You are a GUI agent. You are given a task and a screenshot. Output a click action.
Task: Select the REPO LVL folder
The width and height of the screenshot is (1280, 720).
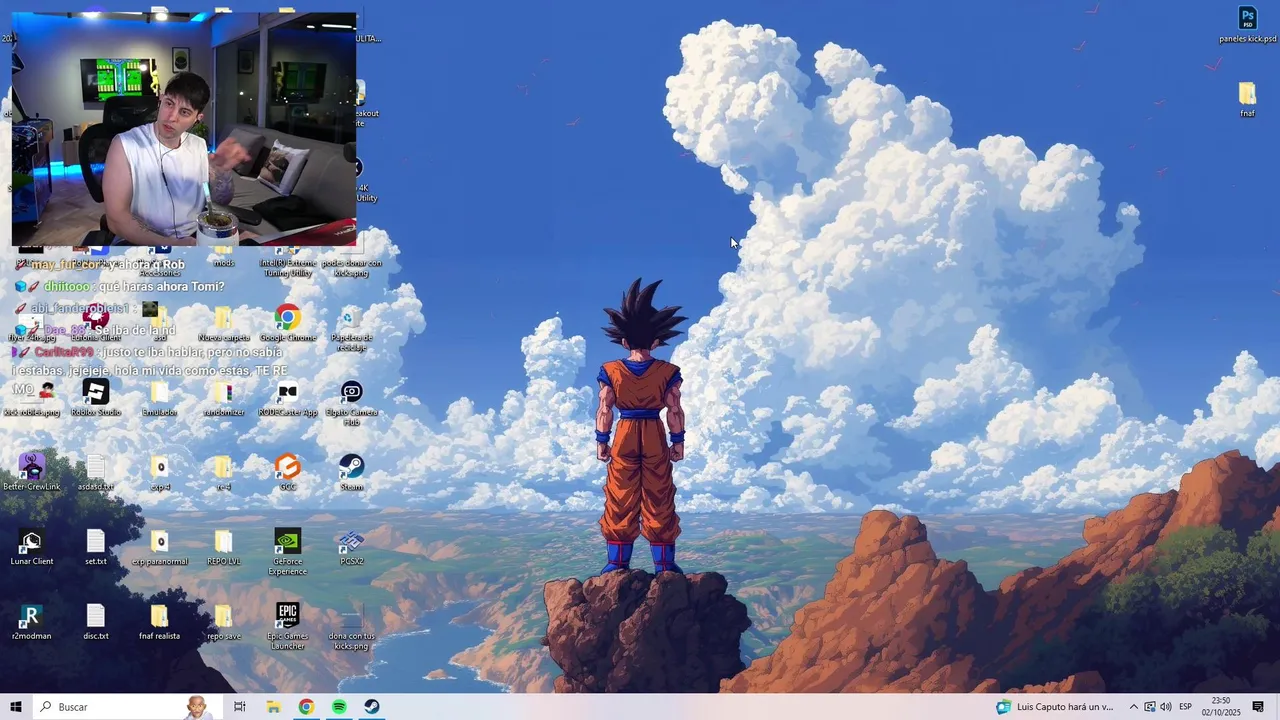(x=223, y=547)
